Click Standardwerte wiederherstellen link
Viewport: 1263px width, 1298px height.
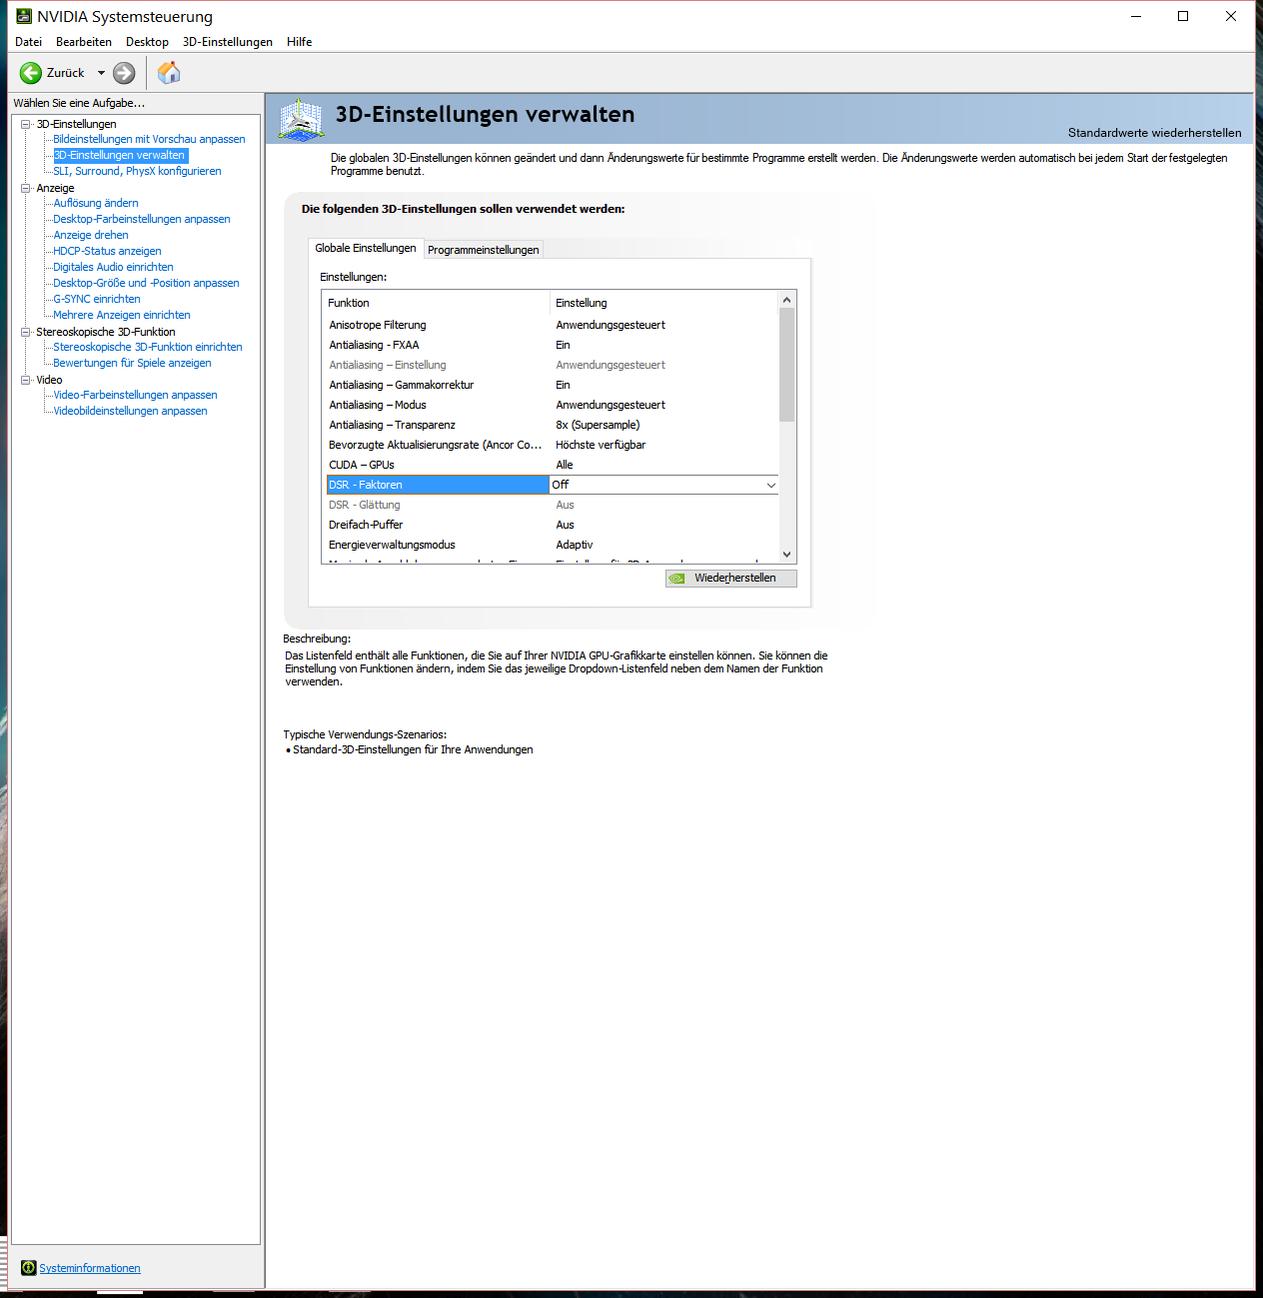coord(1154,133)
